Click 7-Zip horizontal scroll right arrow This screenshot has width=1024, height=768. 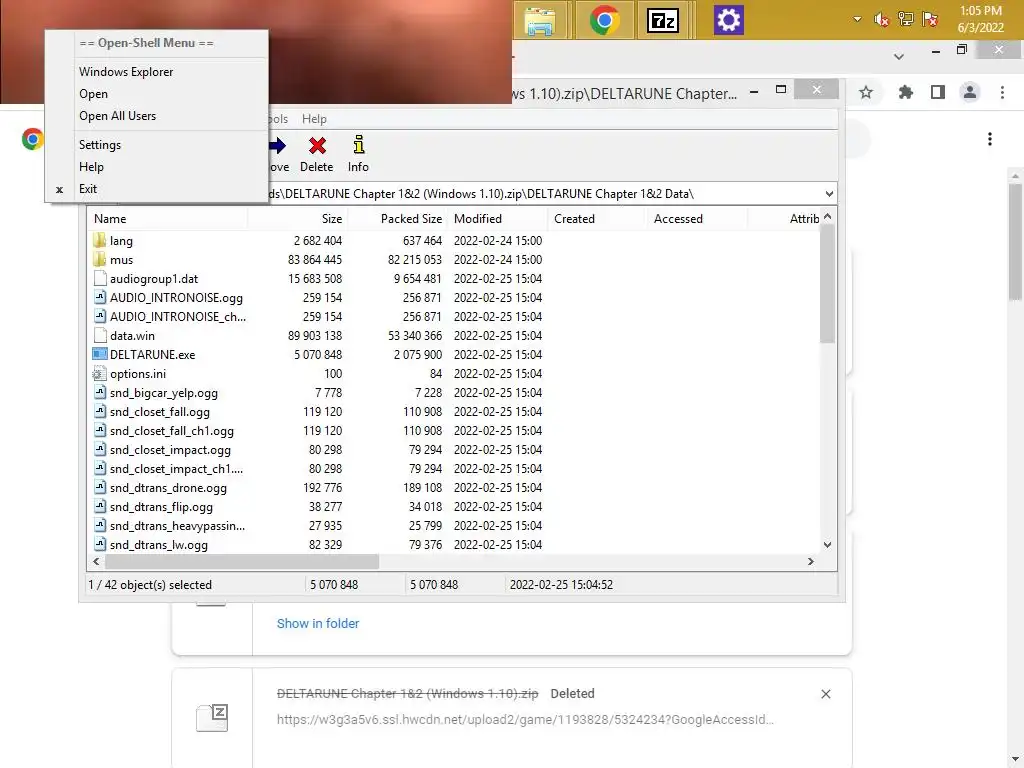pos(811,562)
